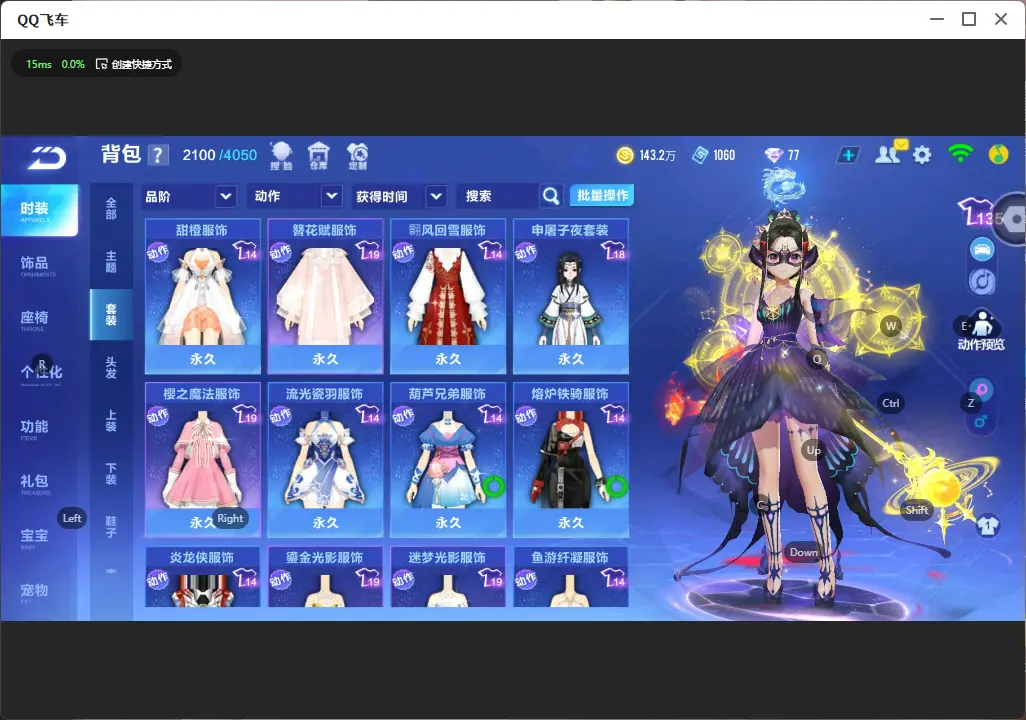Click the gold coin currency icon
Screen dimensions: 1026x720
coord(625,155)
